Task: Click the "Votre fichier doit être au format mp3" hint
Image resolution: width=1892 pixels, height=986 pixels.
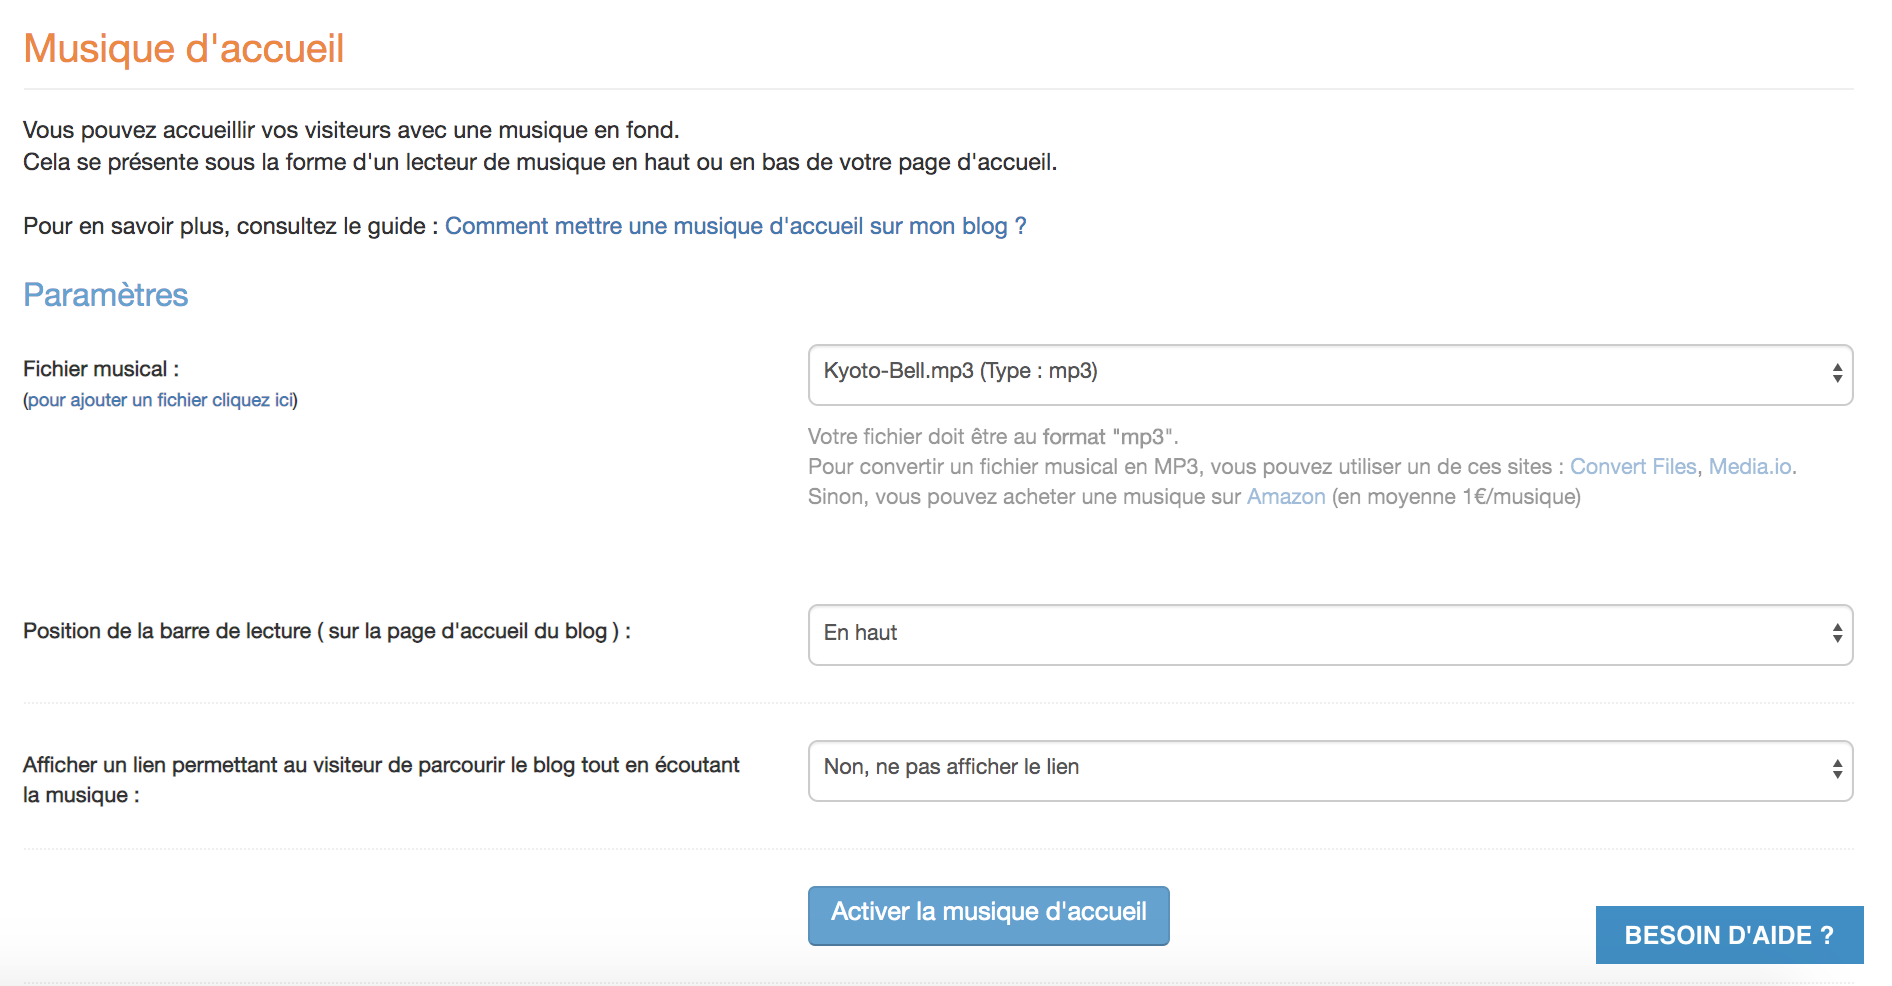Action: 993,437
